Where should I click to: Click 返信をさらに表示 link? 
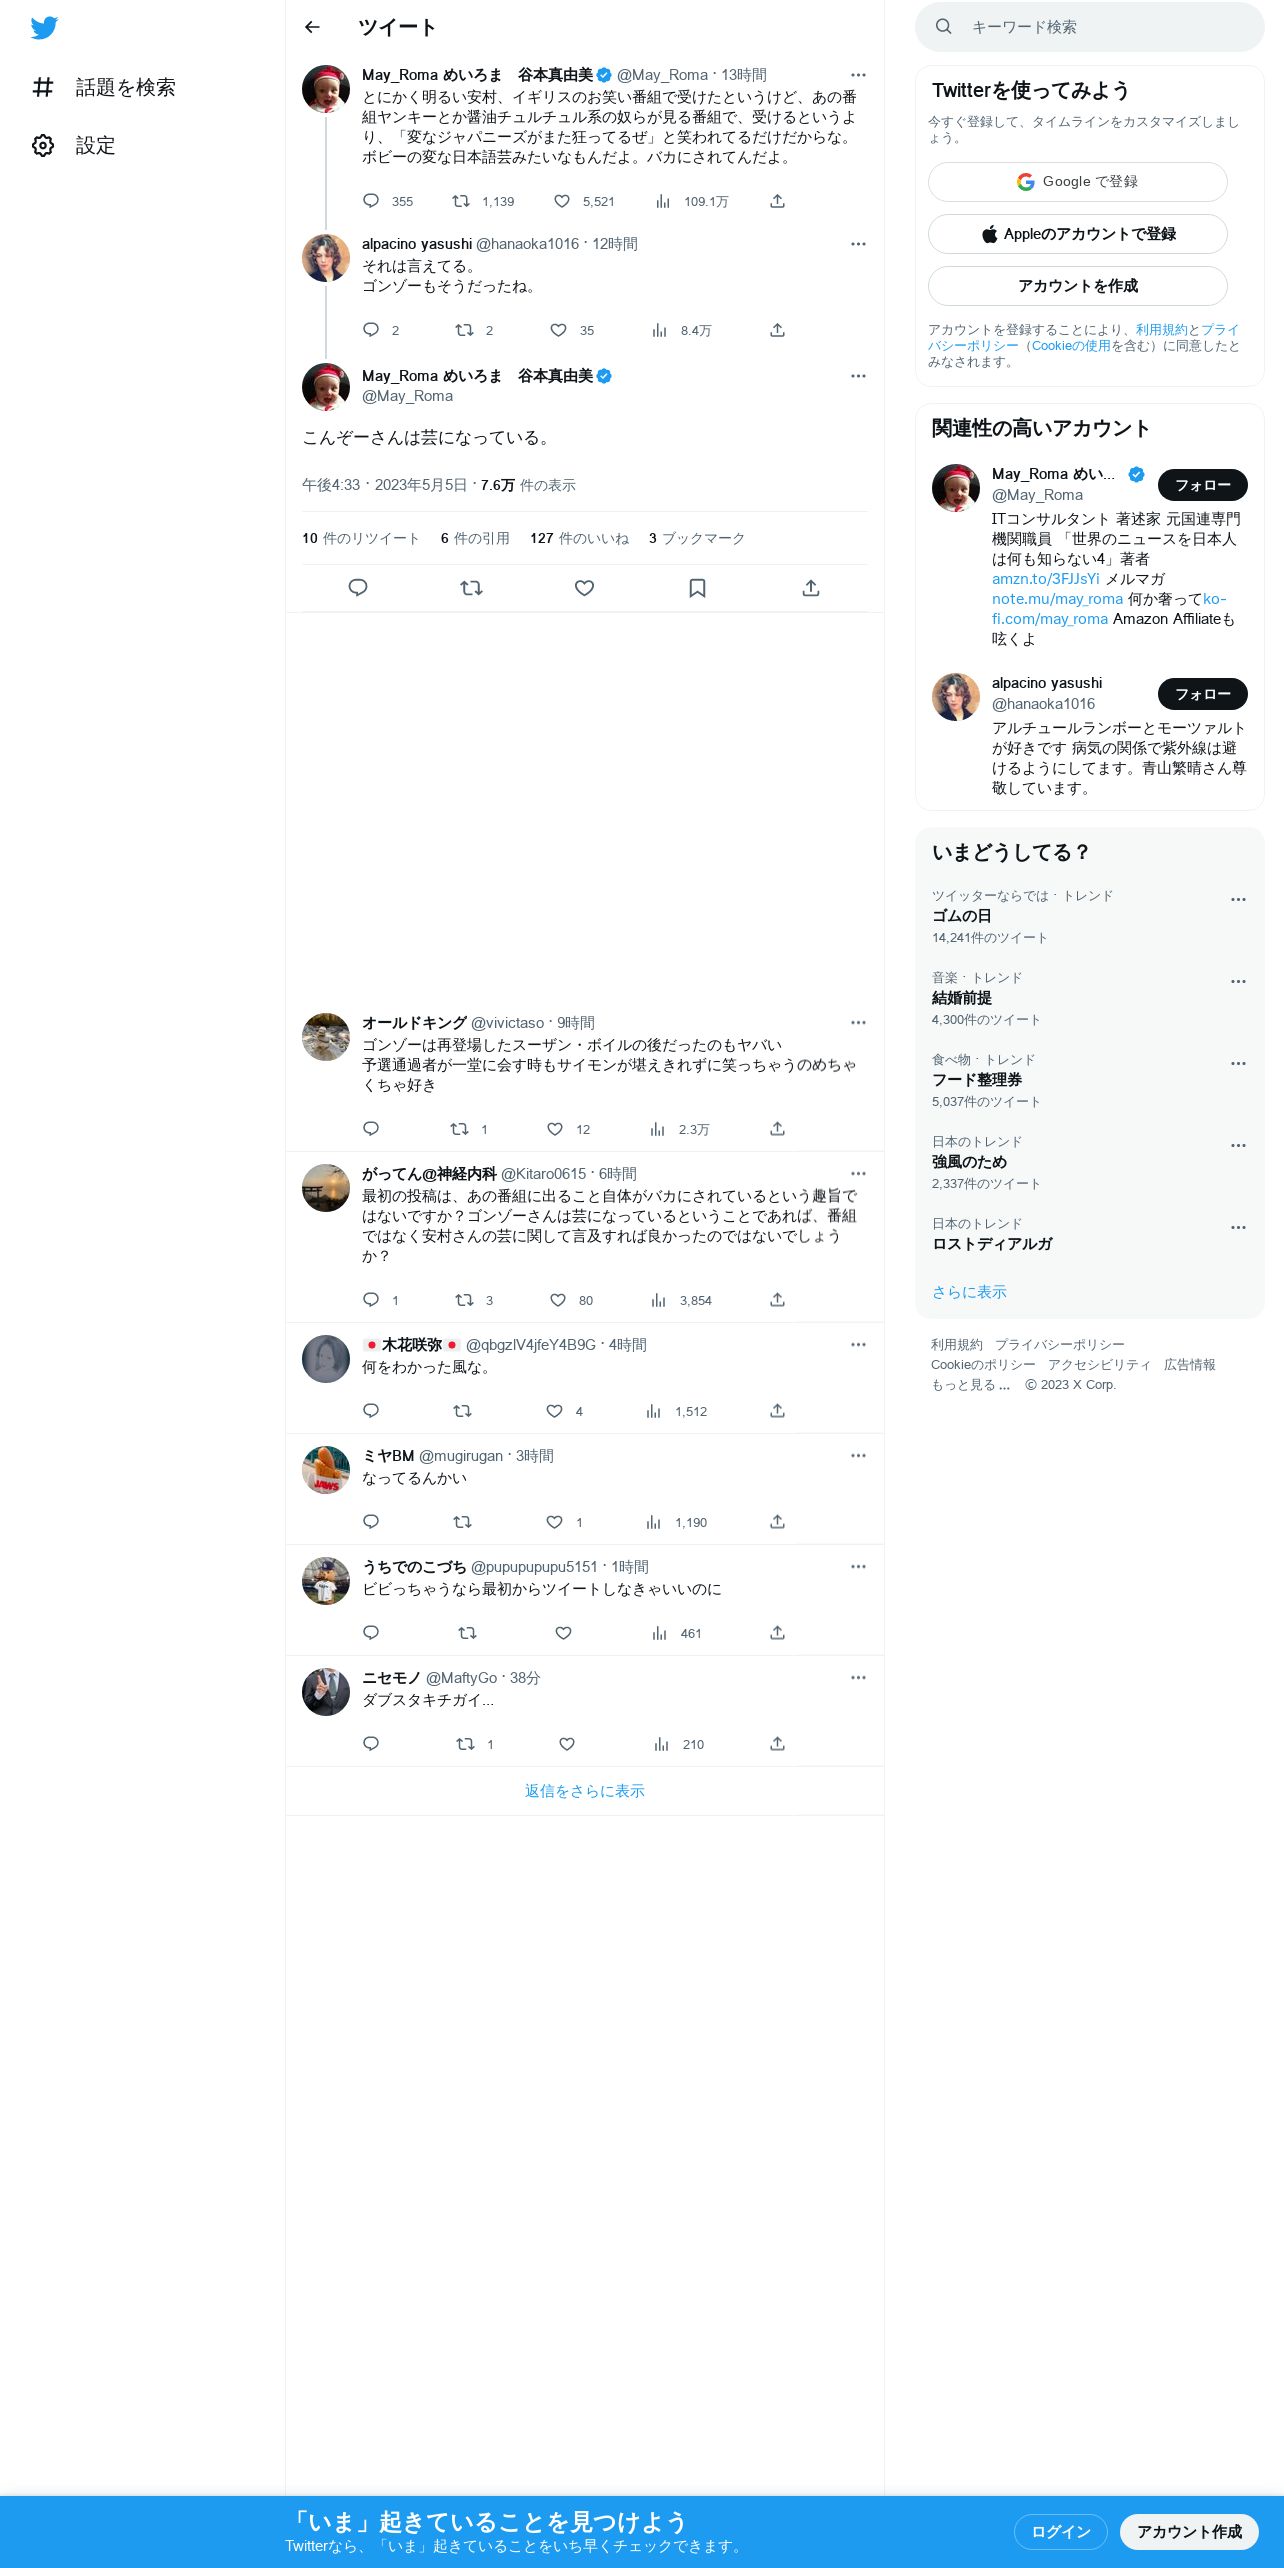coord(585,1790)
